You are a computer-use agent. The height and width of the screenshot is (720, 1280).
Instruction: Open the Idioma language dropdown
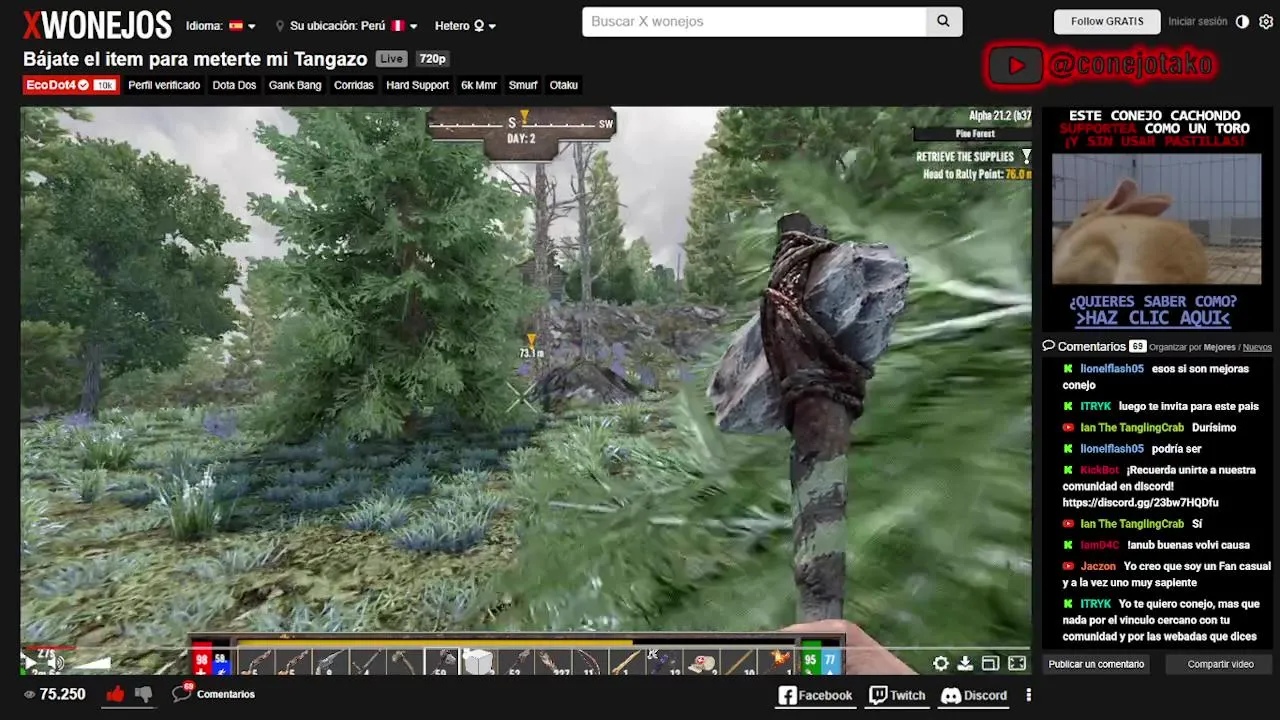(220, 26)
